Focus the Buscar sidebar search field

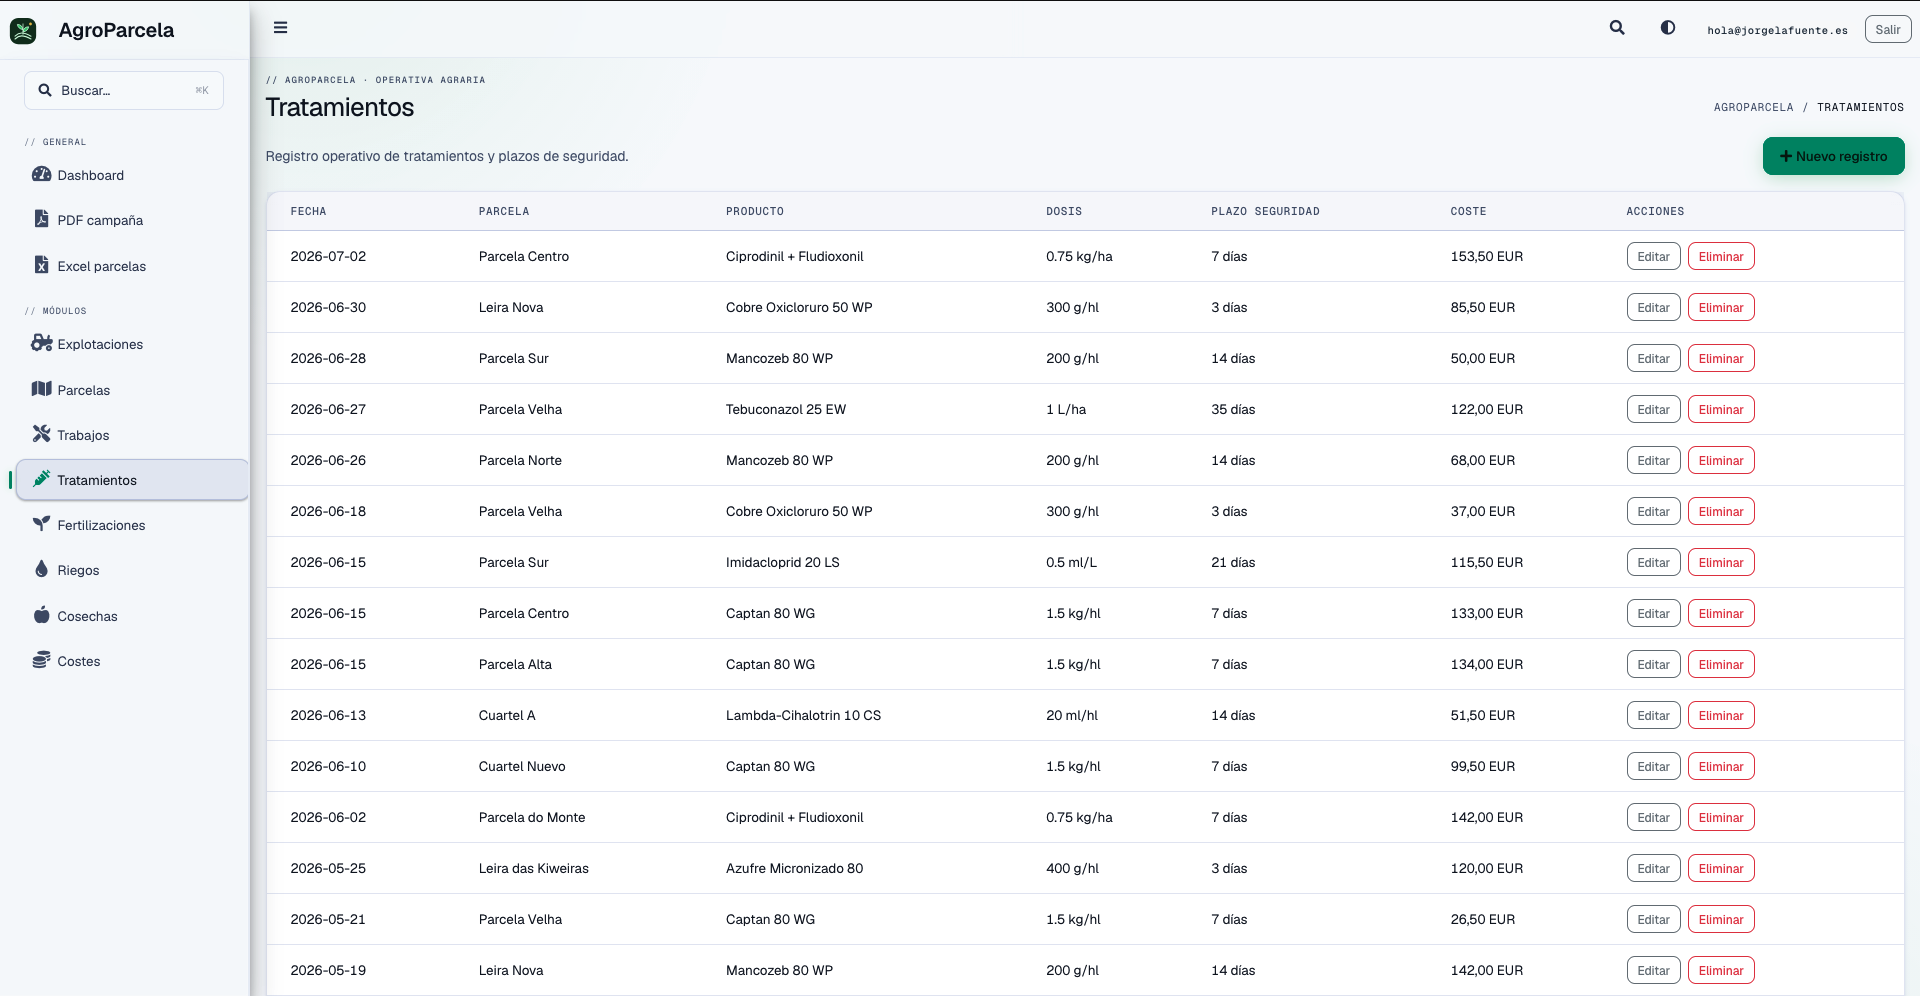pyautogui.click(x=124, y=90)
